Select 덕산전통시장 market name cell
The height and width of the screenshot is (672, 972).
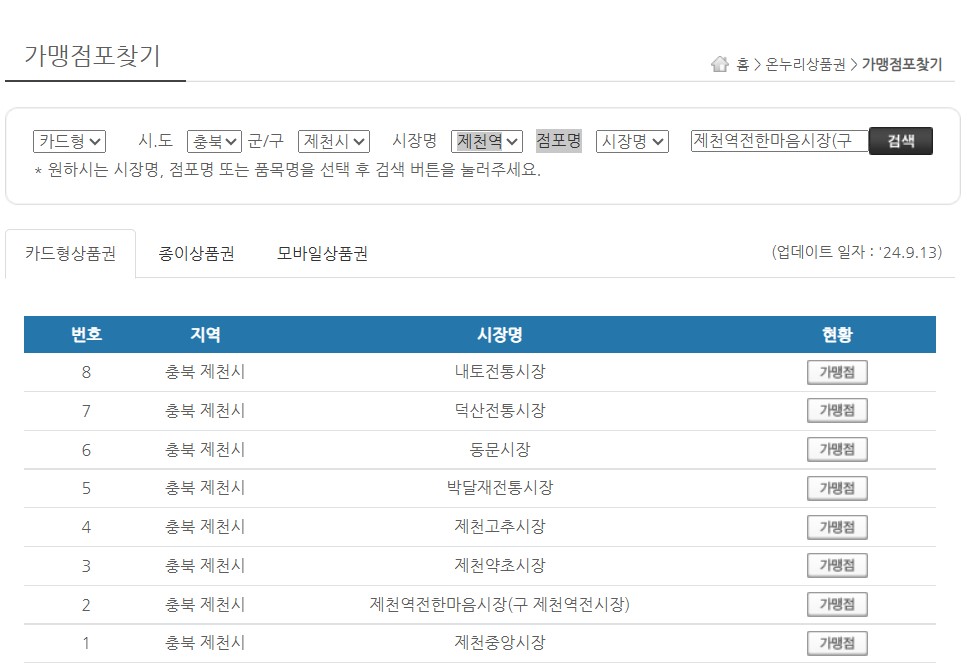click(x=500, y=410)
